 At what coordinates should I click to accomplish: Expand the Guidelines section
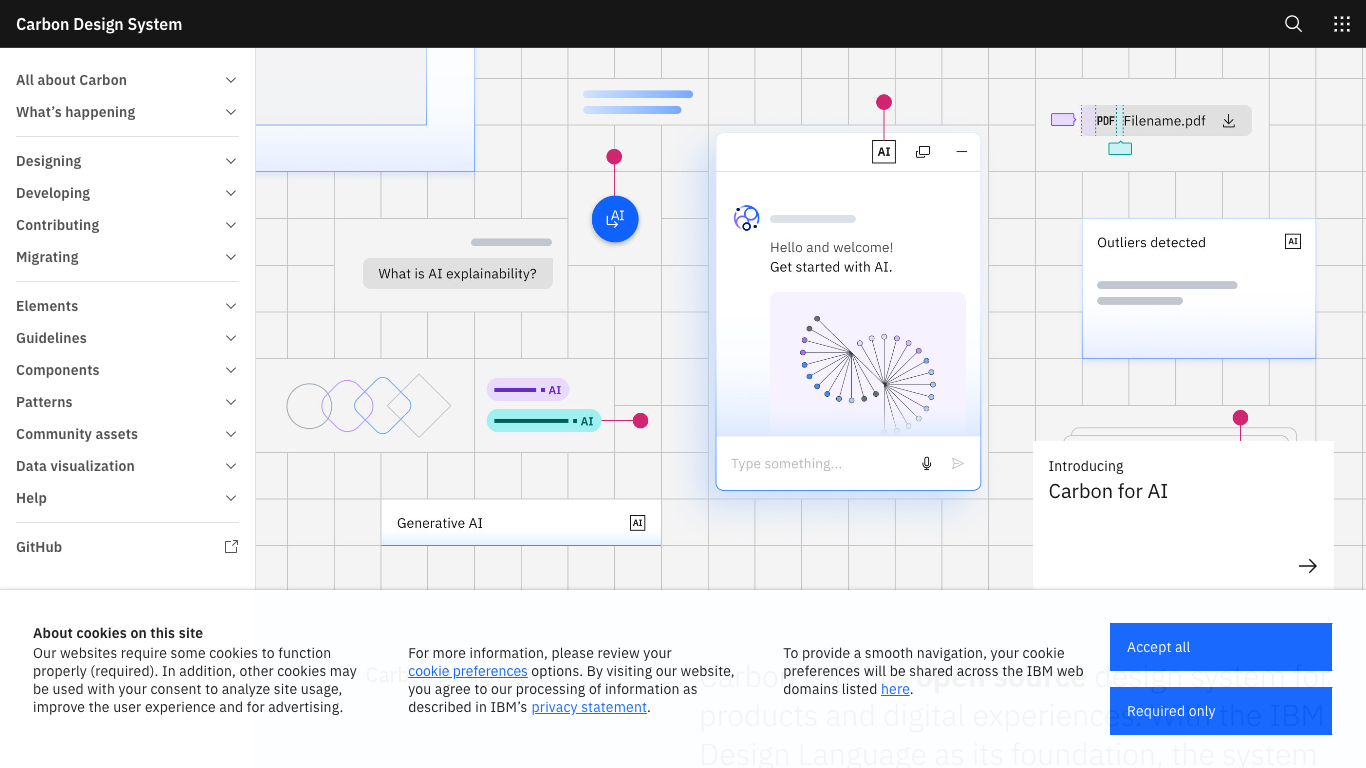point(127,338)
